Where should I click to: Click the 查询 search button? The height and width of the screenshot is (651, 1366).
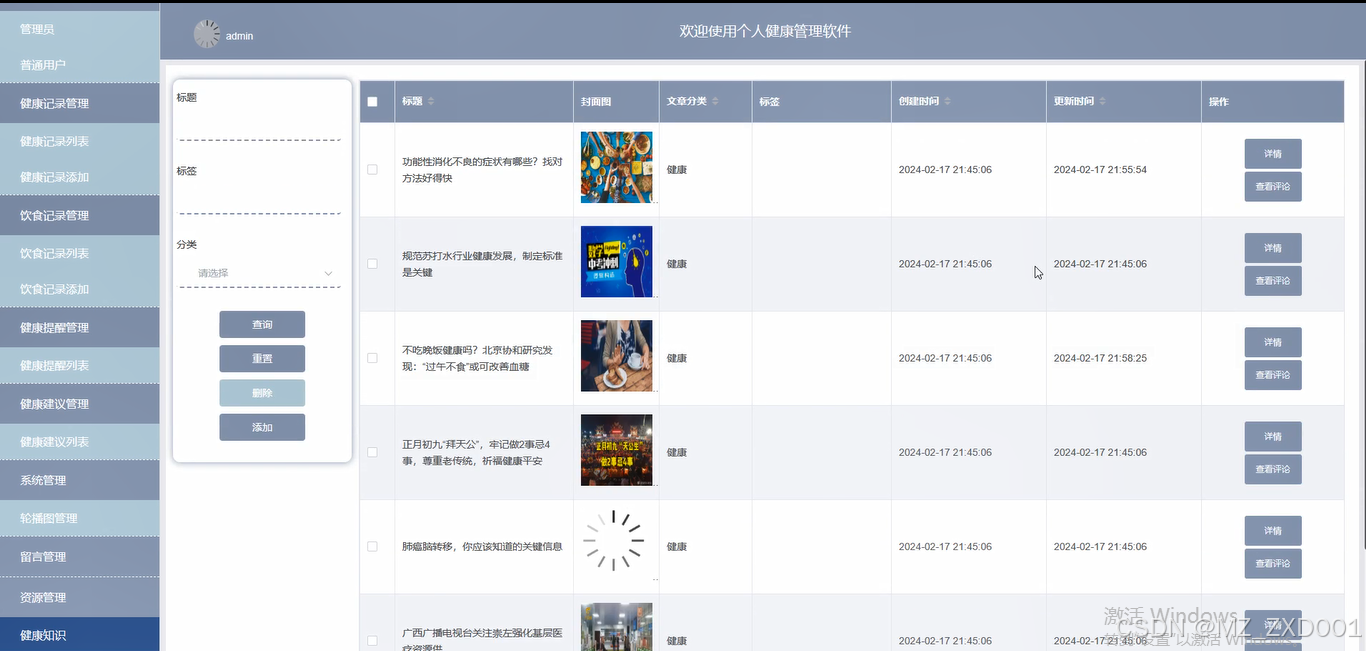(x=262, y=325)
